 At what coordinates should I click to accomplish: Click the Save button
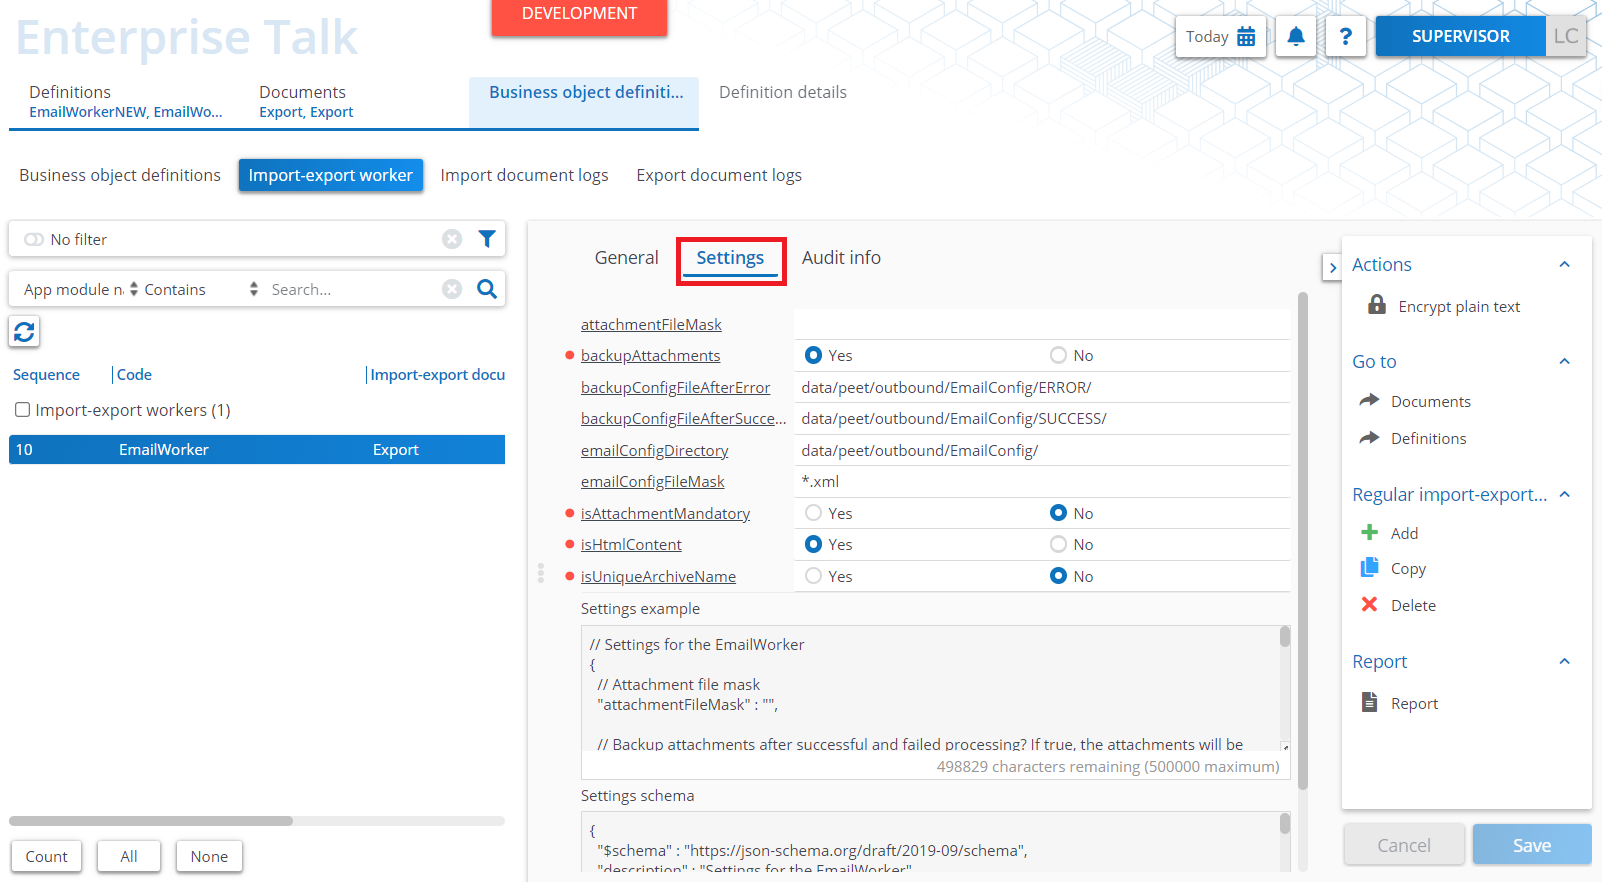tap(1531, 845)
